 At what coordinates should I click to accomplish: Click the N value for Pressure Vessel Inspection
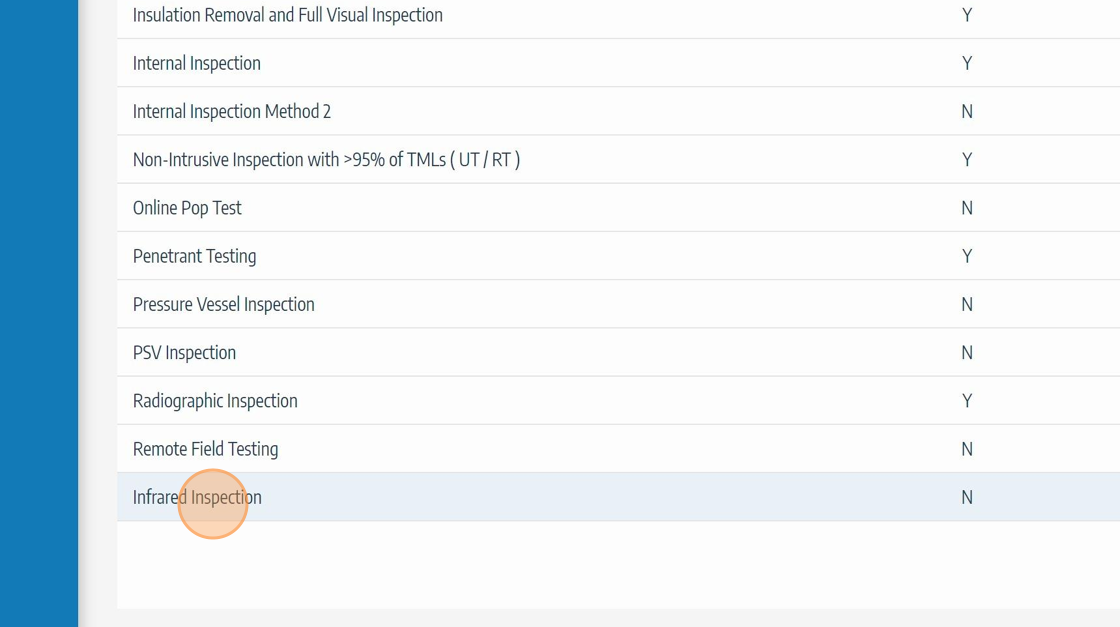point(967,305)
